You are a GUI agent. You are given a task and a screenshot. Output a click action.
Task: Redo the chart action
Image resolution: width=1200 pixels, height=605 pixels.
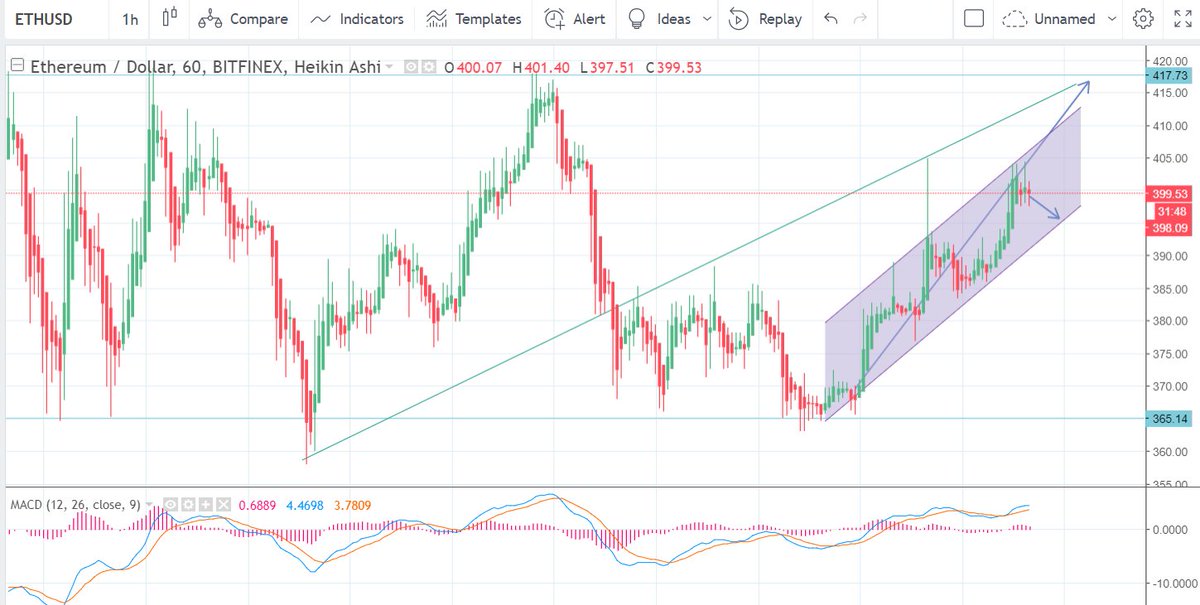coord(862,18)
